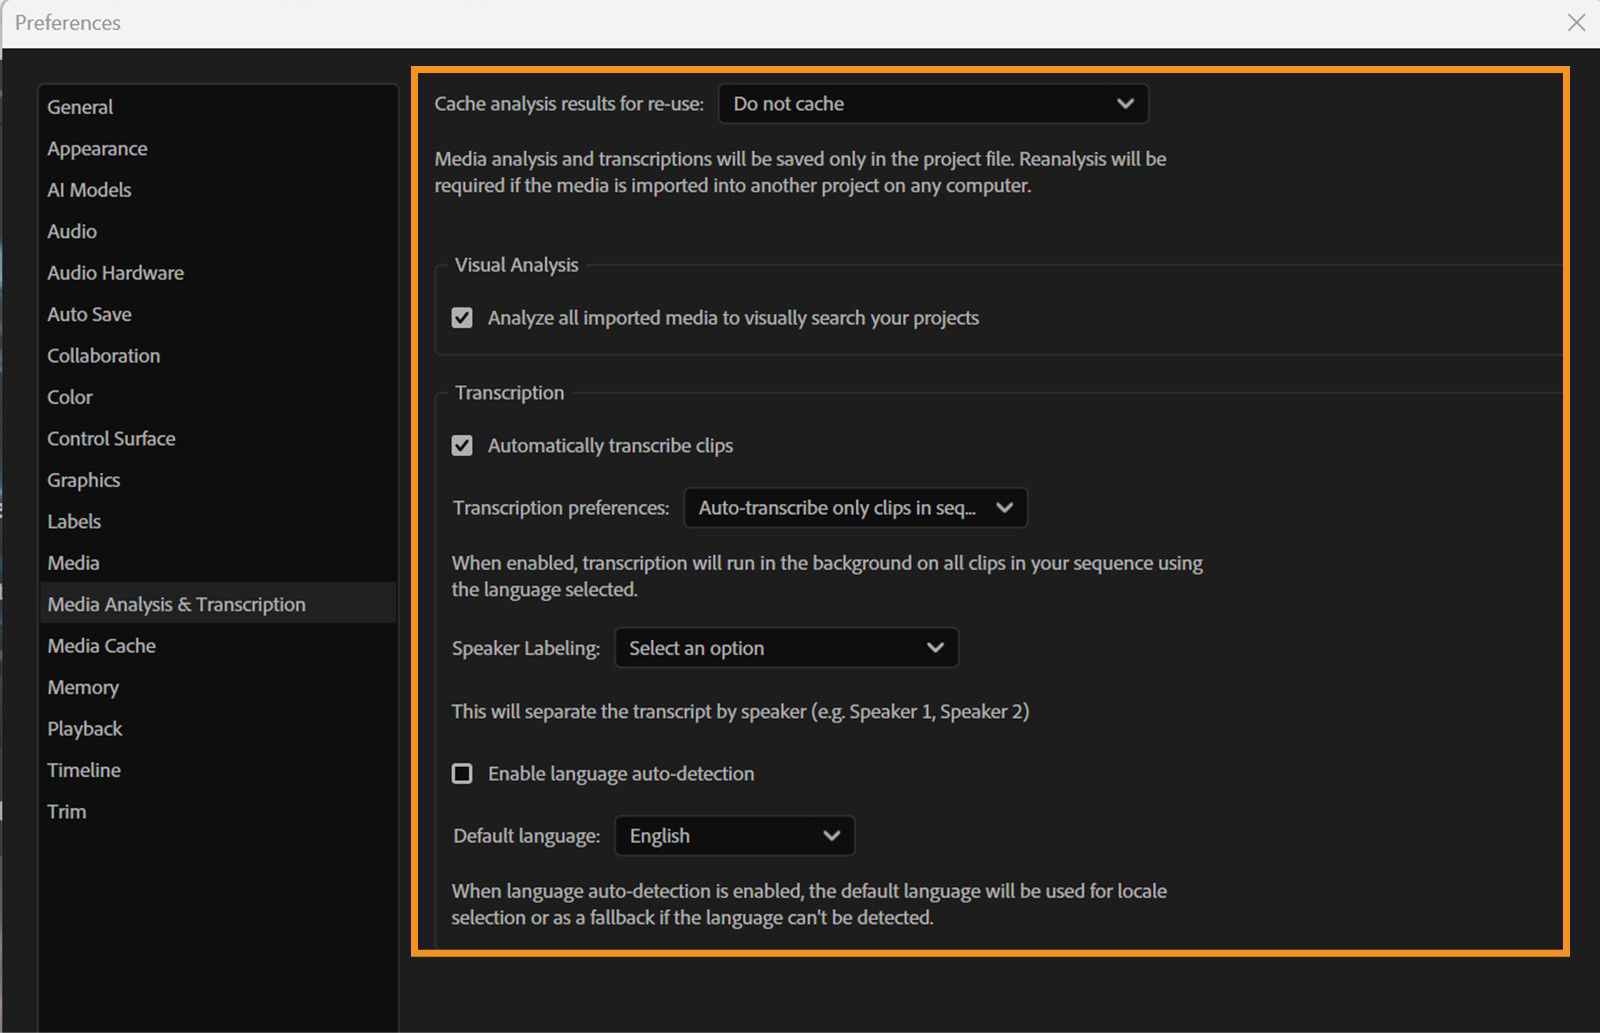1600x1033 pixels.
Task: Select the Control Surface category
Action: 111,438
